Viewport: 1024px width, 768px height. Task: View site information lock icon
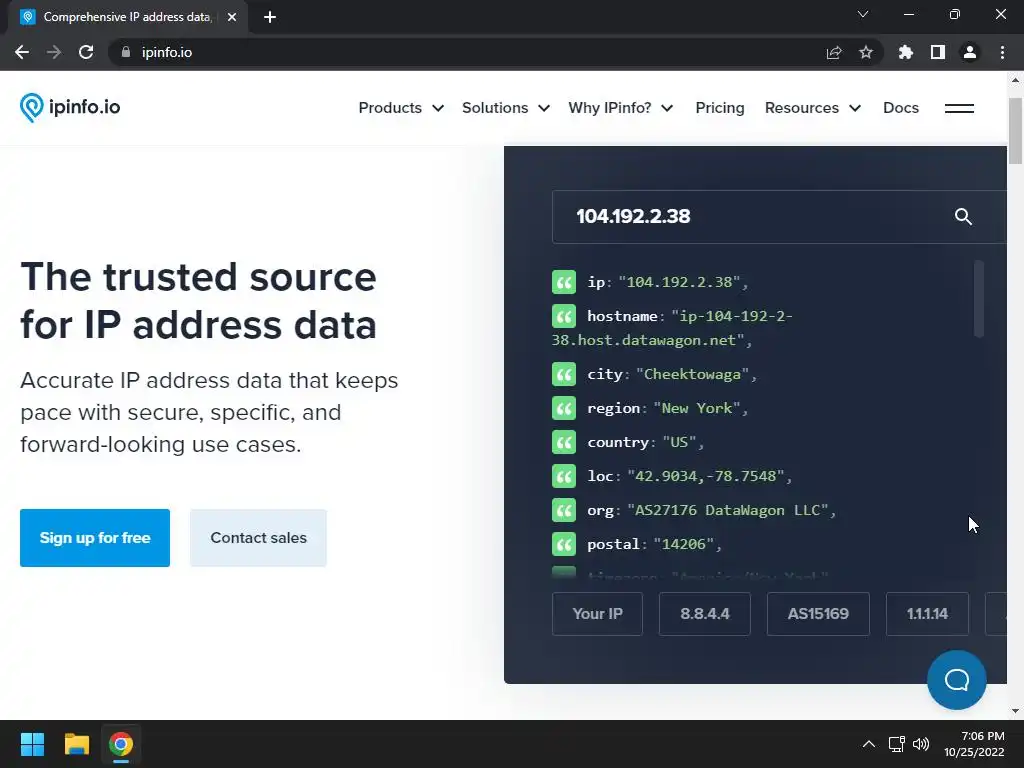tap(126, 52)
